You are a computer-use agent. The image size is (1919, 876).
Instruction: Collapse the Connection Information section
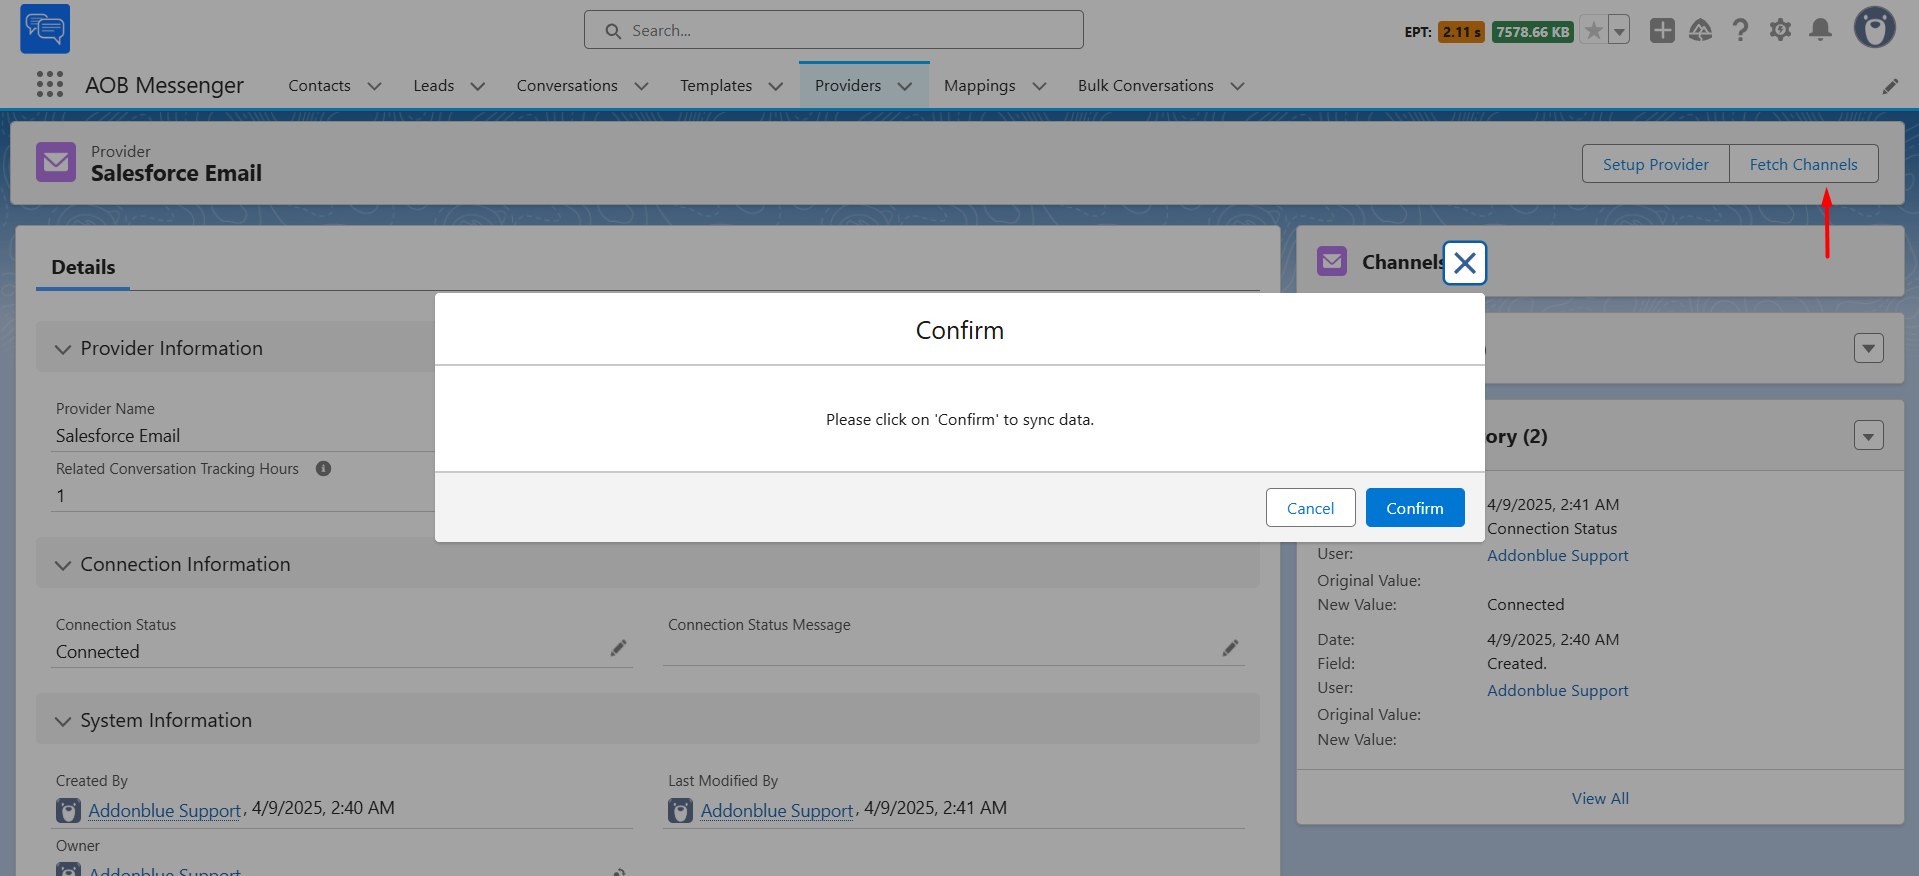coord(63,565)
